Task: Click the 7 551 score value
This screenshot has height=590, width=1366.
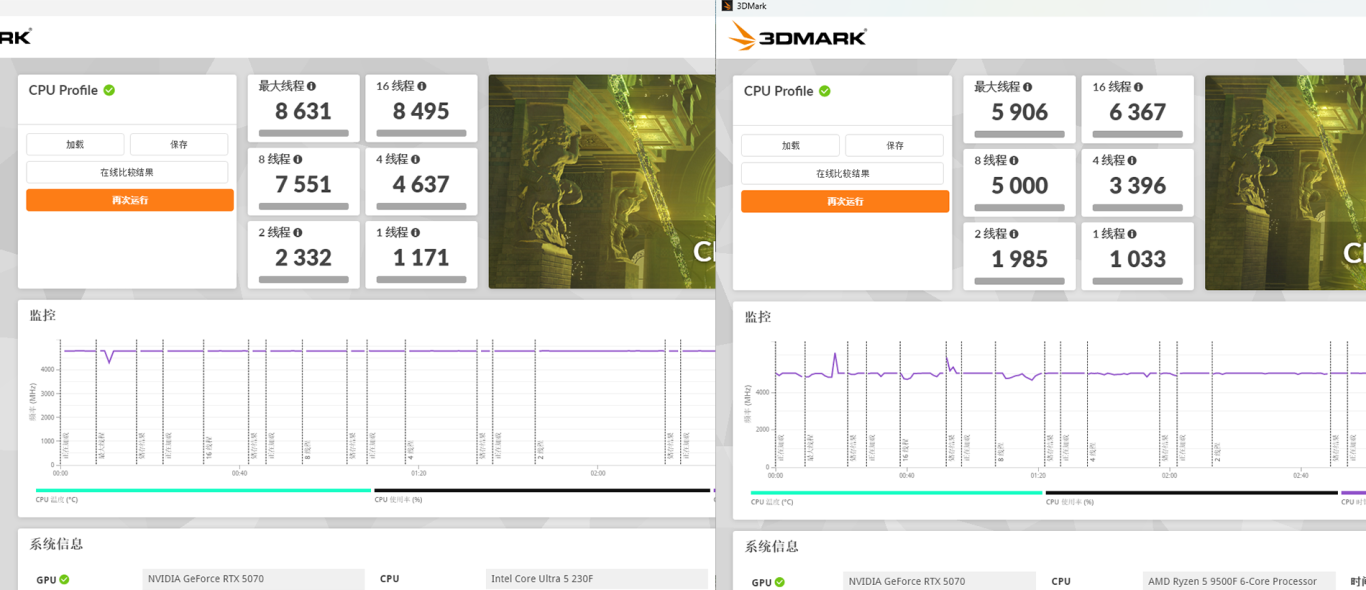Action: click(x=303, y=184)
